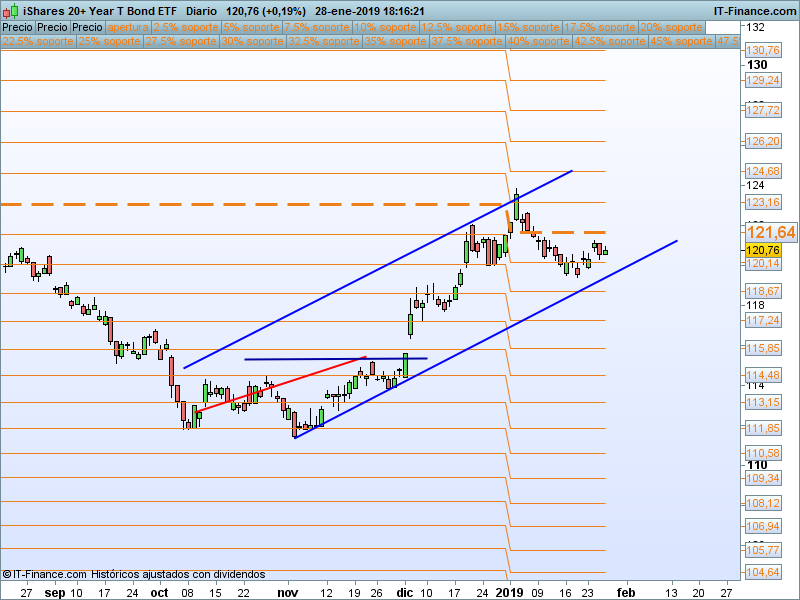Select the apertura indicator label
This screenshot has width=800, height=600.
coord(128,27)
